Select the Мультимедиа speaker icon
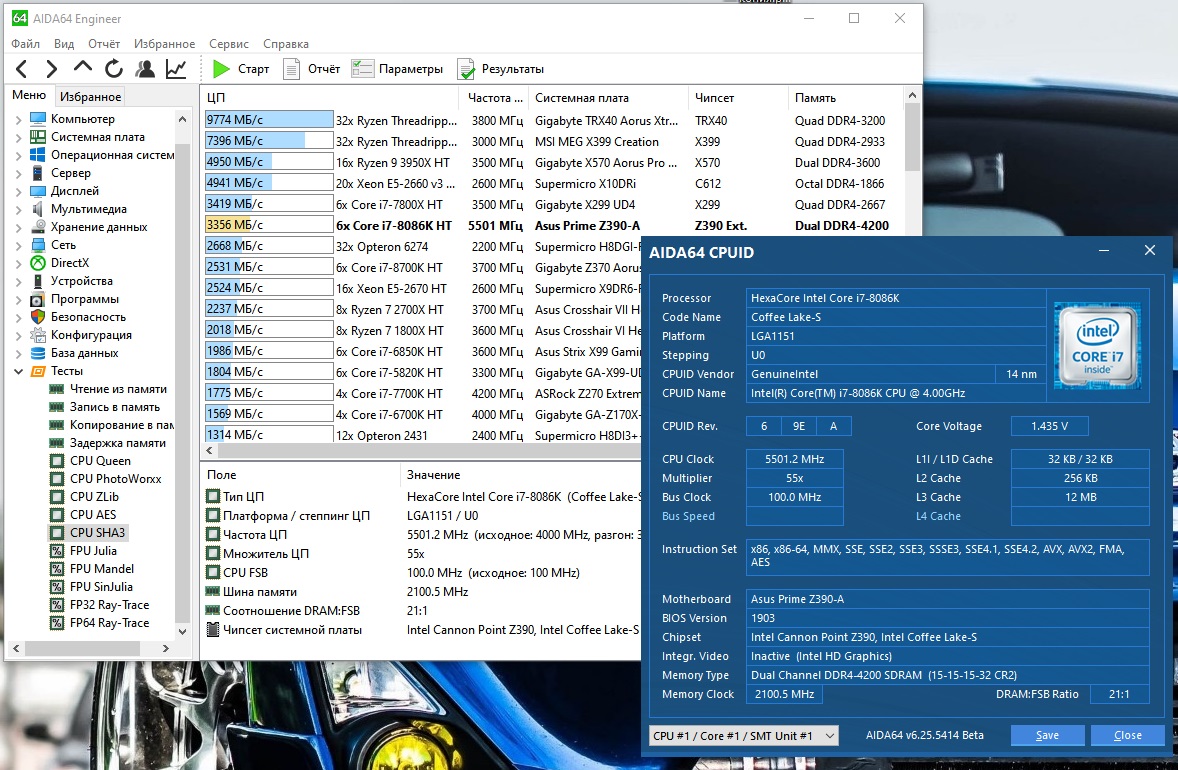Viewport: 1178px width, 770px height. pos(38,209)
